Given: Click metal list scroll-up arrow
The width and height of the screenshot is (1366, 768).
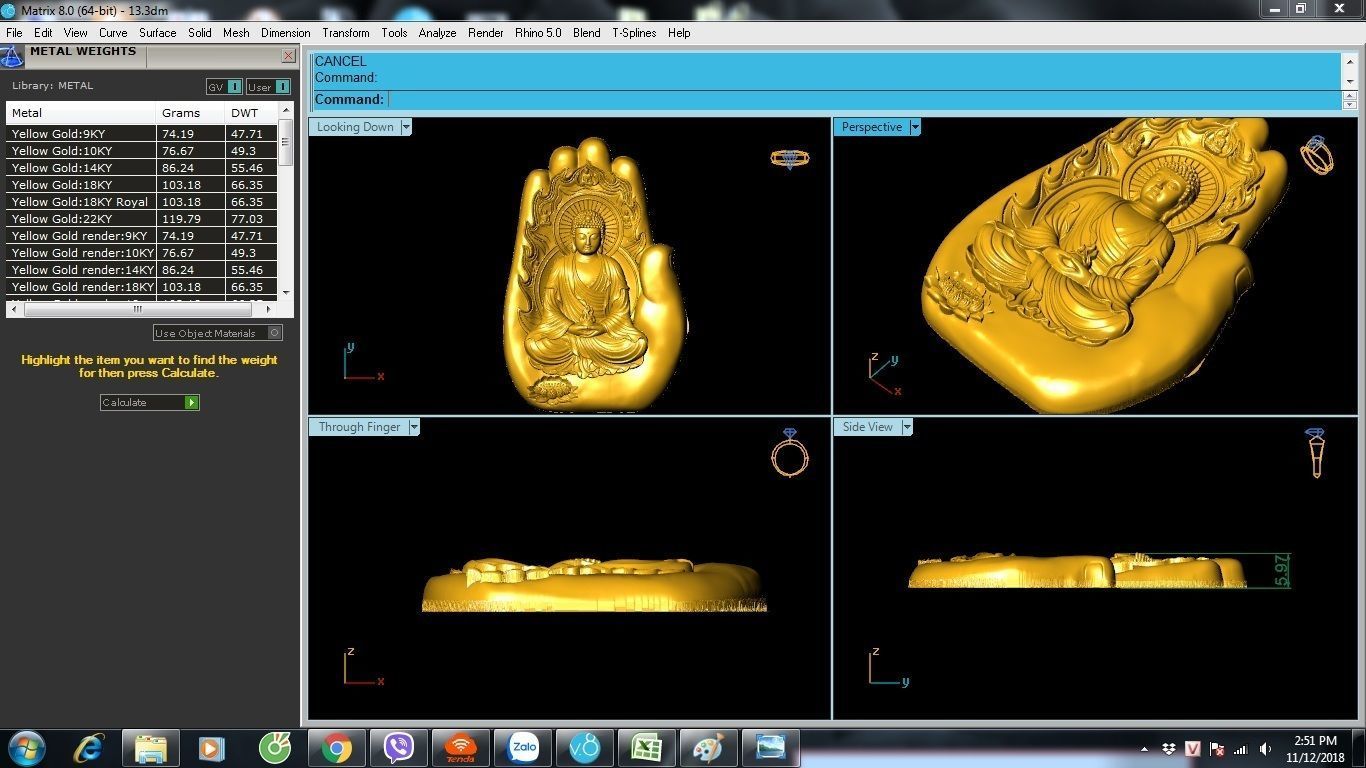Looking at the screenshot, I should pyautogui.click(x=286, y=111).
